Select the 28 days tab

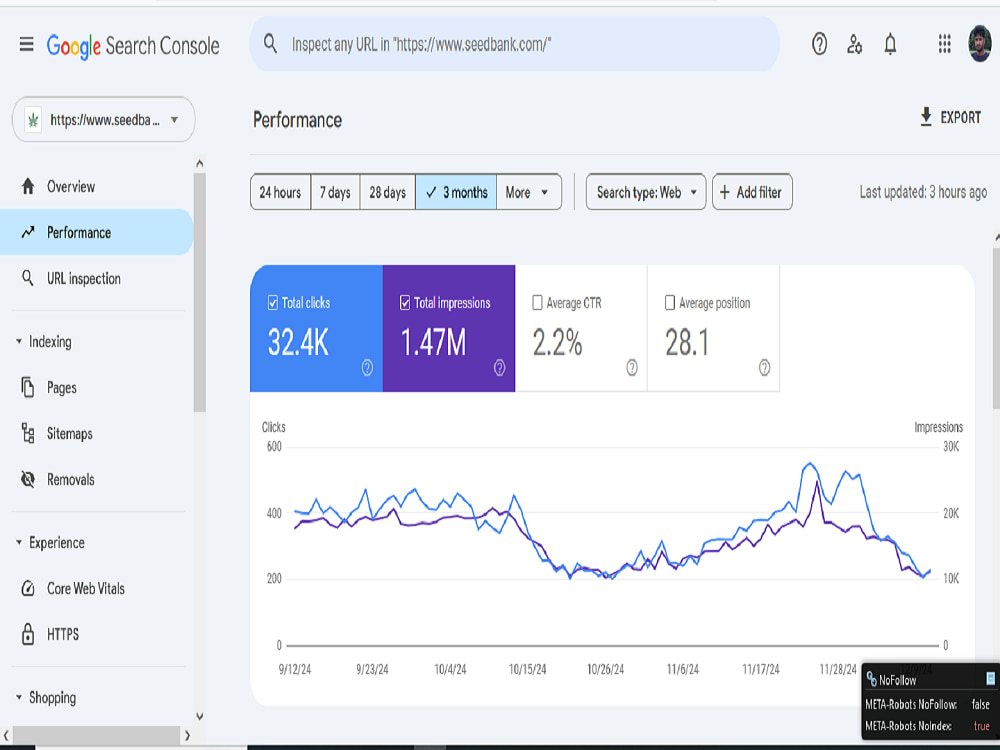click(388, 192)
